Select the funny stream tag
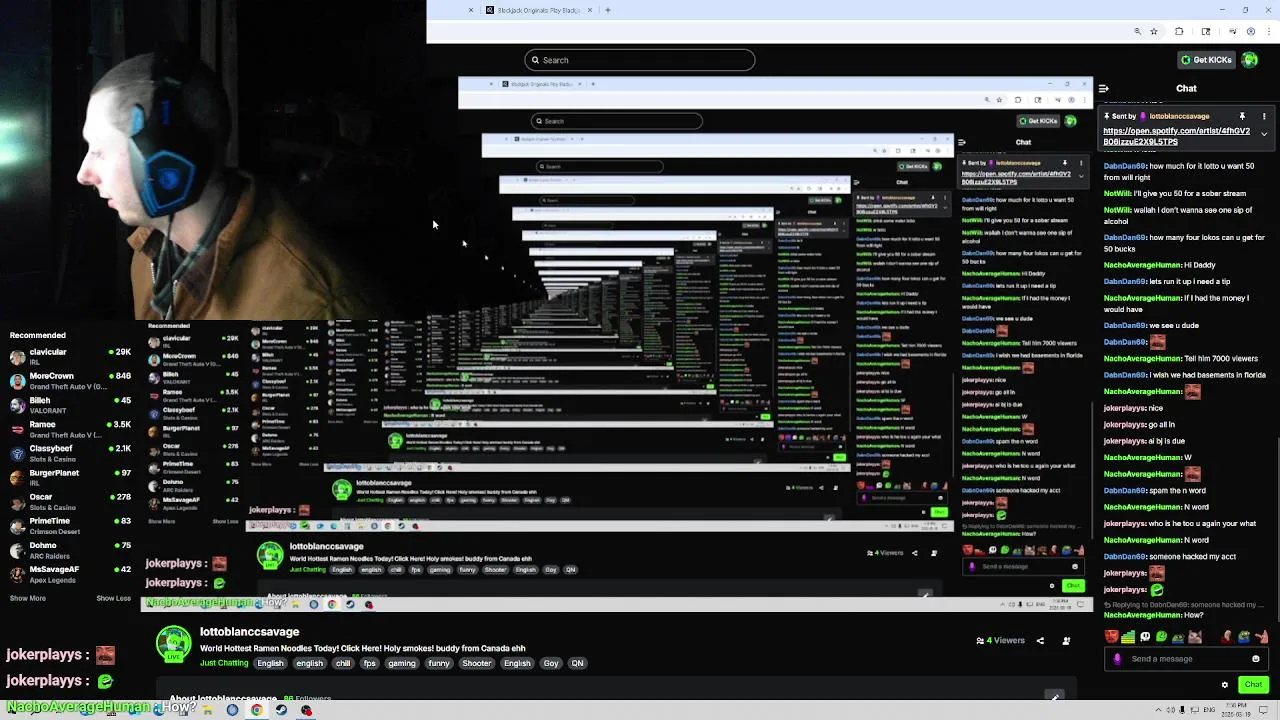The width and height of the screenshot is (1280, 720). coord(439,663)
